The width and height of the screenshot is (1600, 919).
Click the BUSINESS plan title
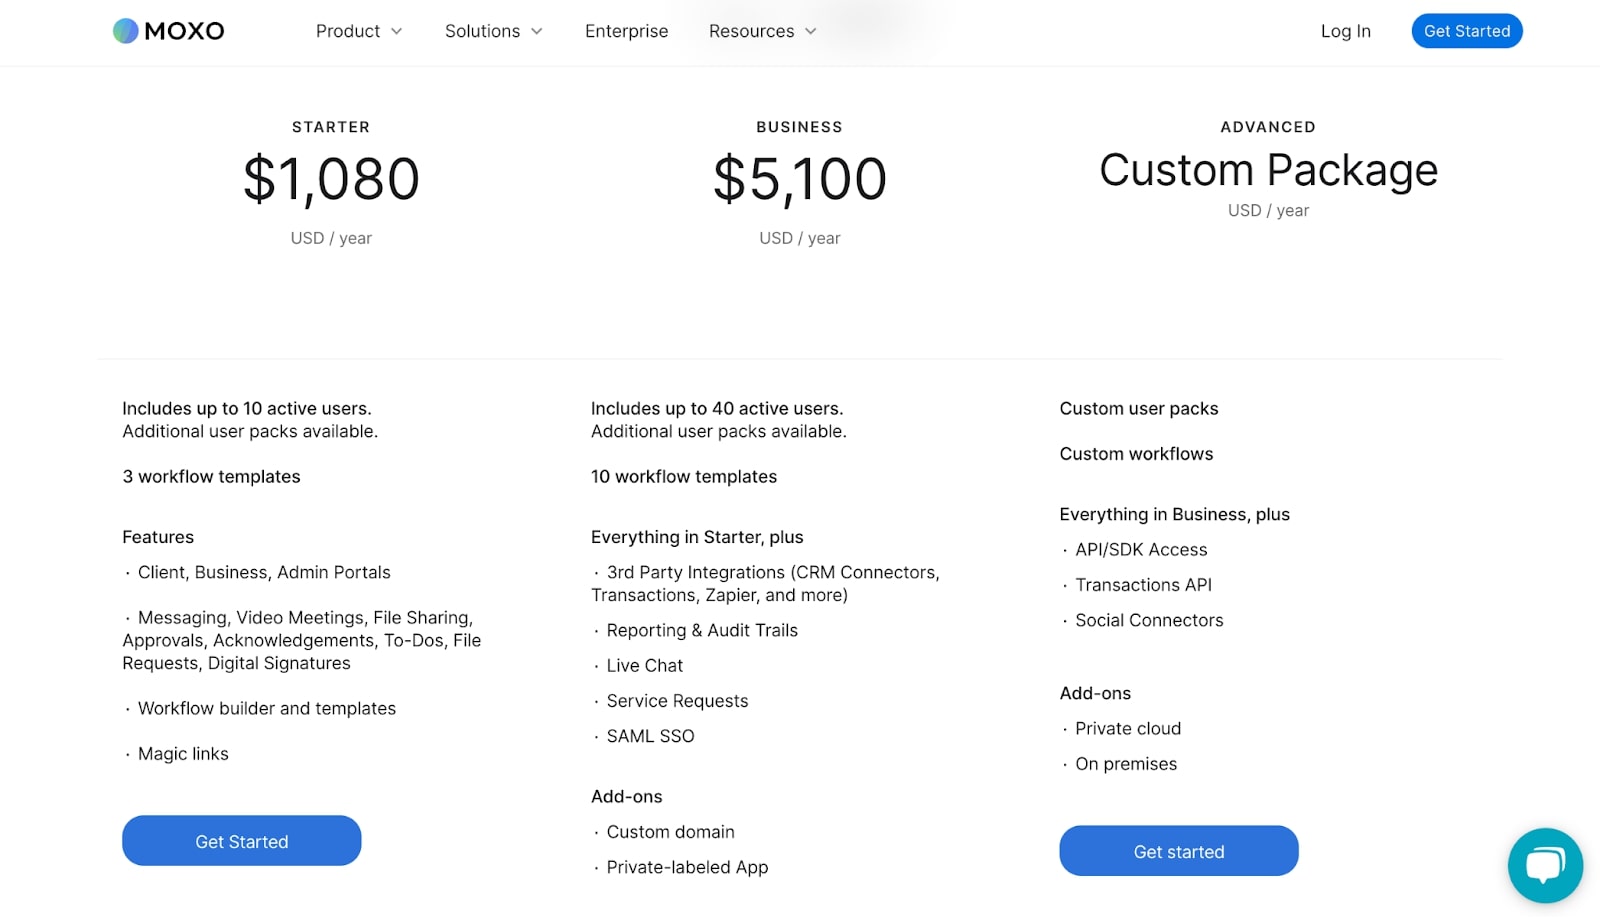[799, 127]
